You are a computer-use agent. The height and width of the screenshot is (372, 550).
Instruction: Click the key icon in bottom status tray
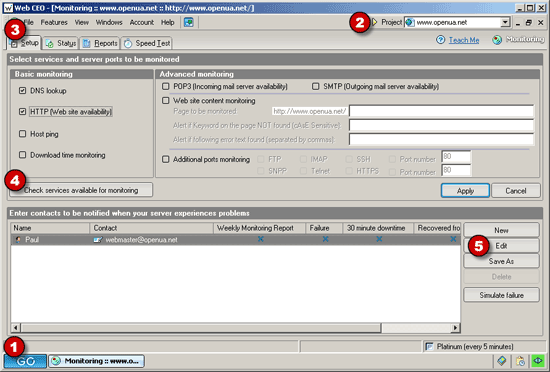pos(502,360)
